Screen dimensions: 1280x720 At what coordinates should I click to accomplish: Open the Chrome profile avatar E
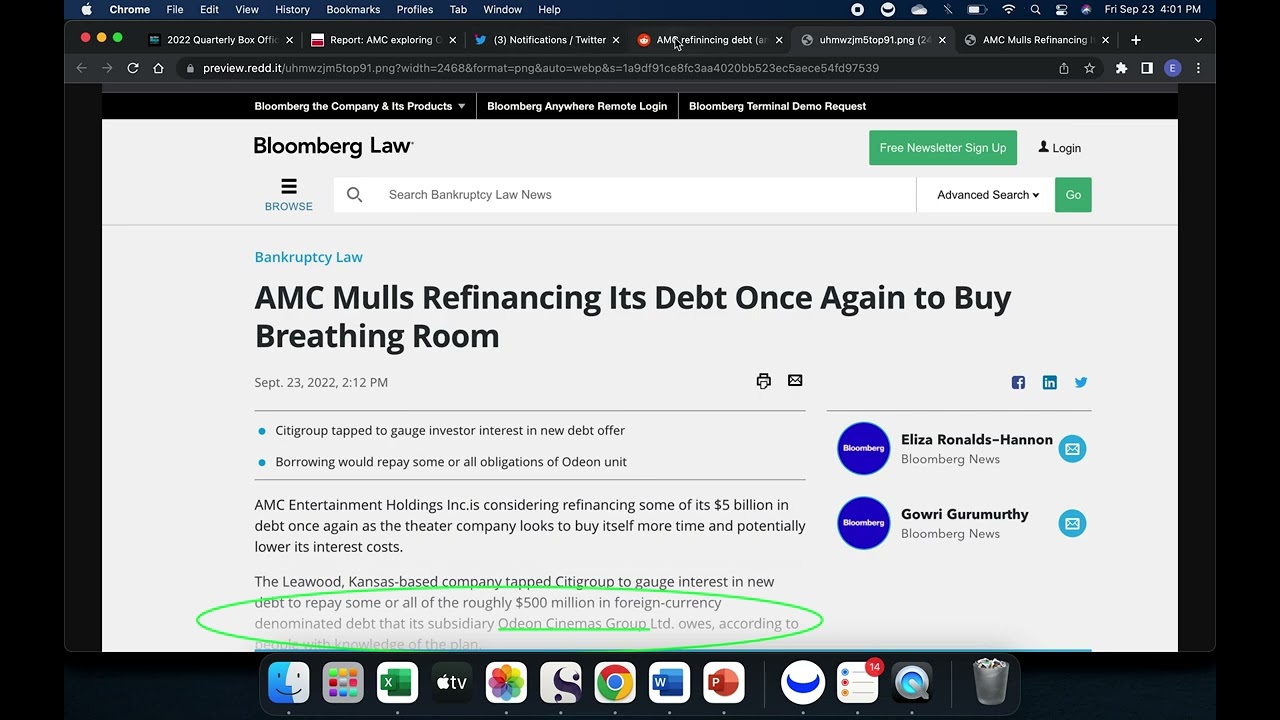tap(1173, 68)
